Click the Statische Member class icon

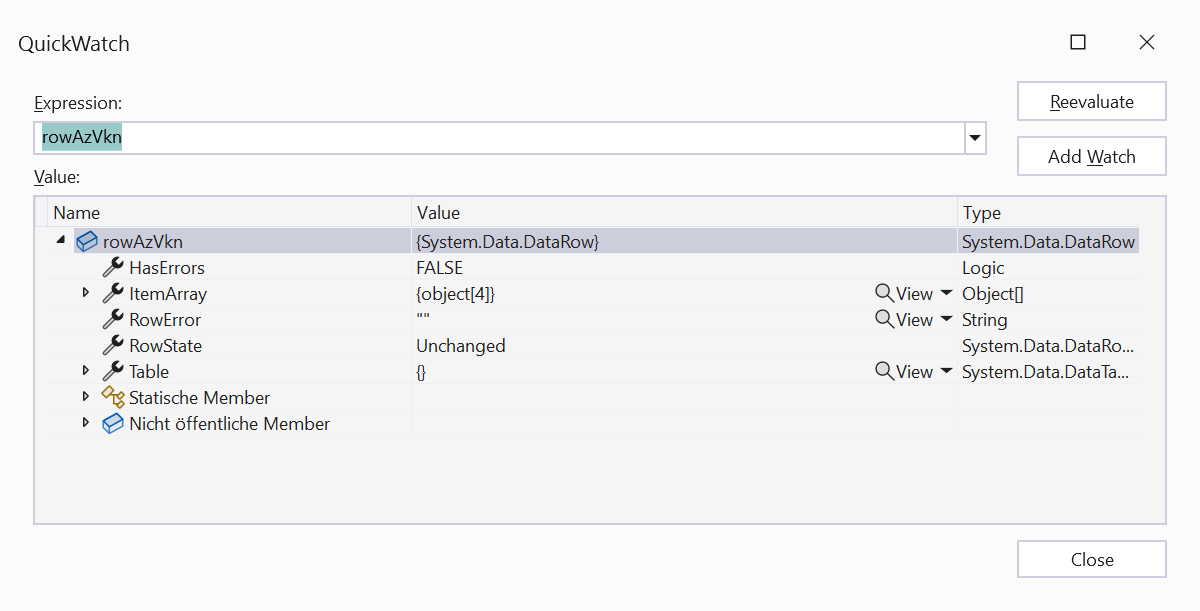pos(113,397)
